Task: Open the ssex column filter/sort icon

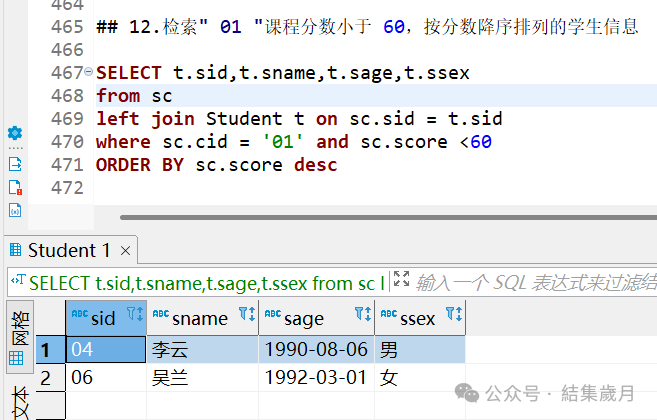Action: point(454,314)
